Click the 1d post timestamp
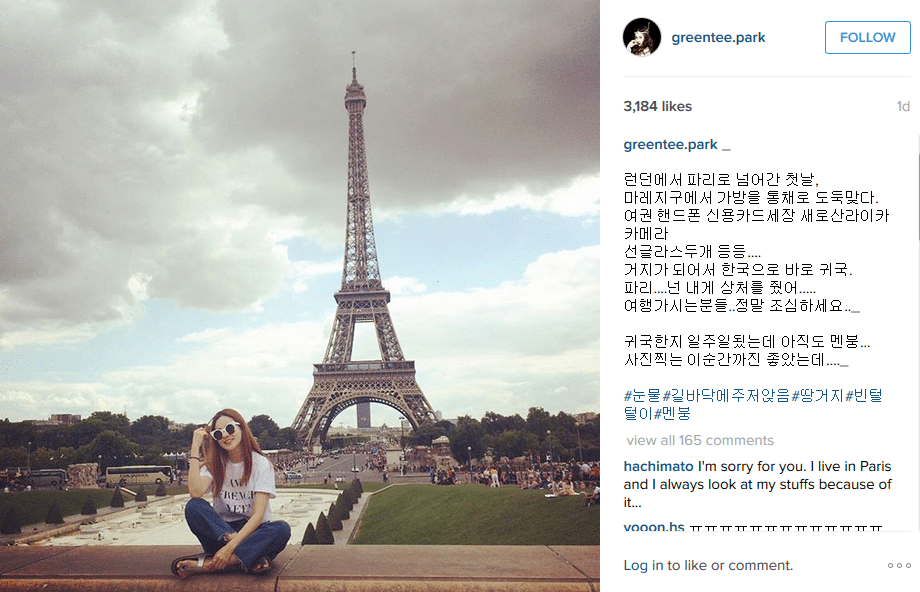 pyautogui.click(x=903, y=106)
